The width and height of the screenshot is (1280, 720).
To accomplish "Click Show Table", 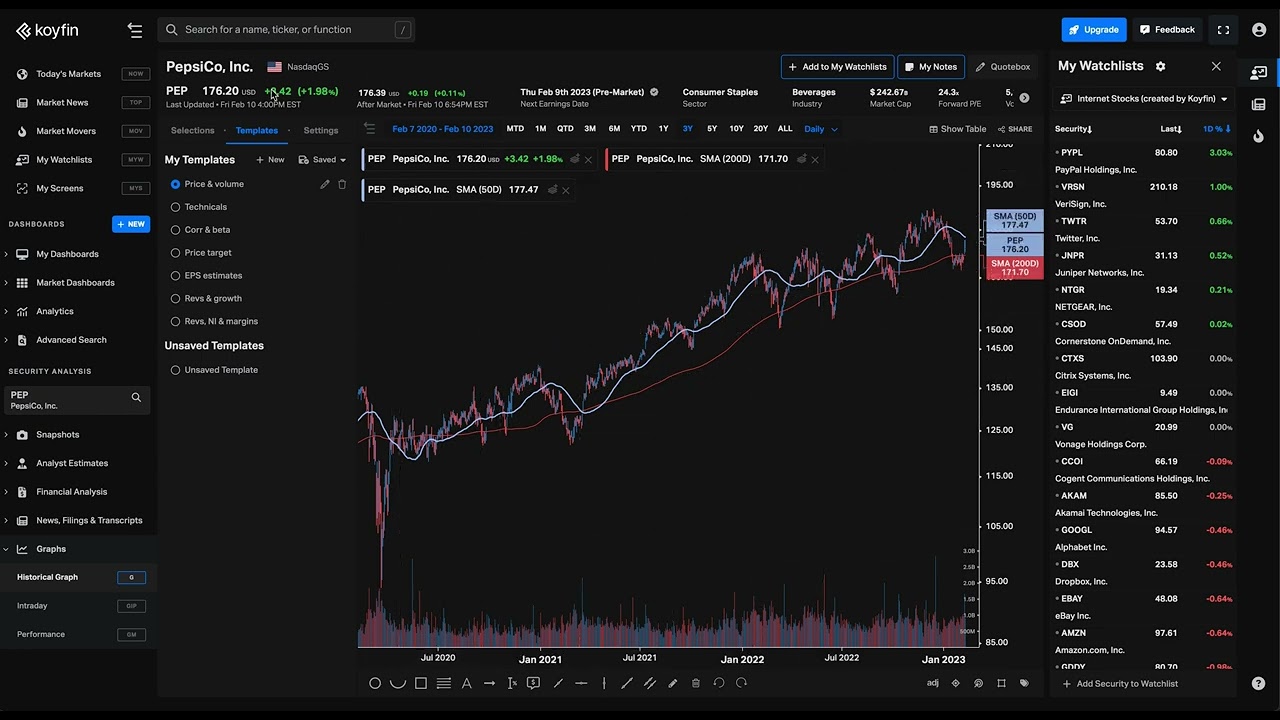I will [x=957, y=129].
